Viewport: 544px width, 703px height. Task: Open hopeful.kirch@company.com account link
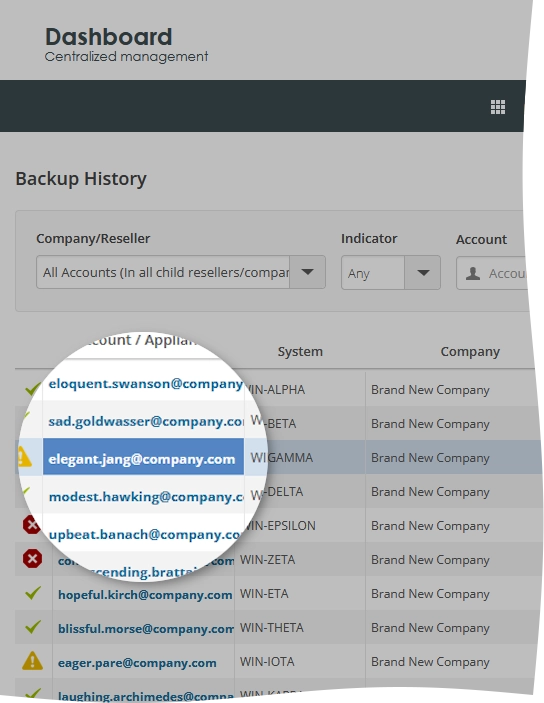coord(145,595)
